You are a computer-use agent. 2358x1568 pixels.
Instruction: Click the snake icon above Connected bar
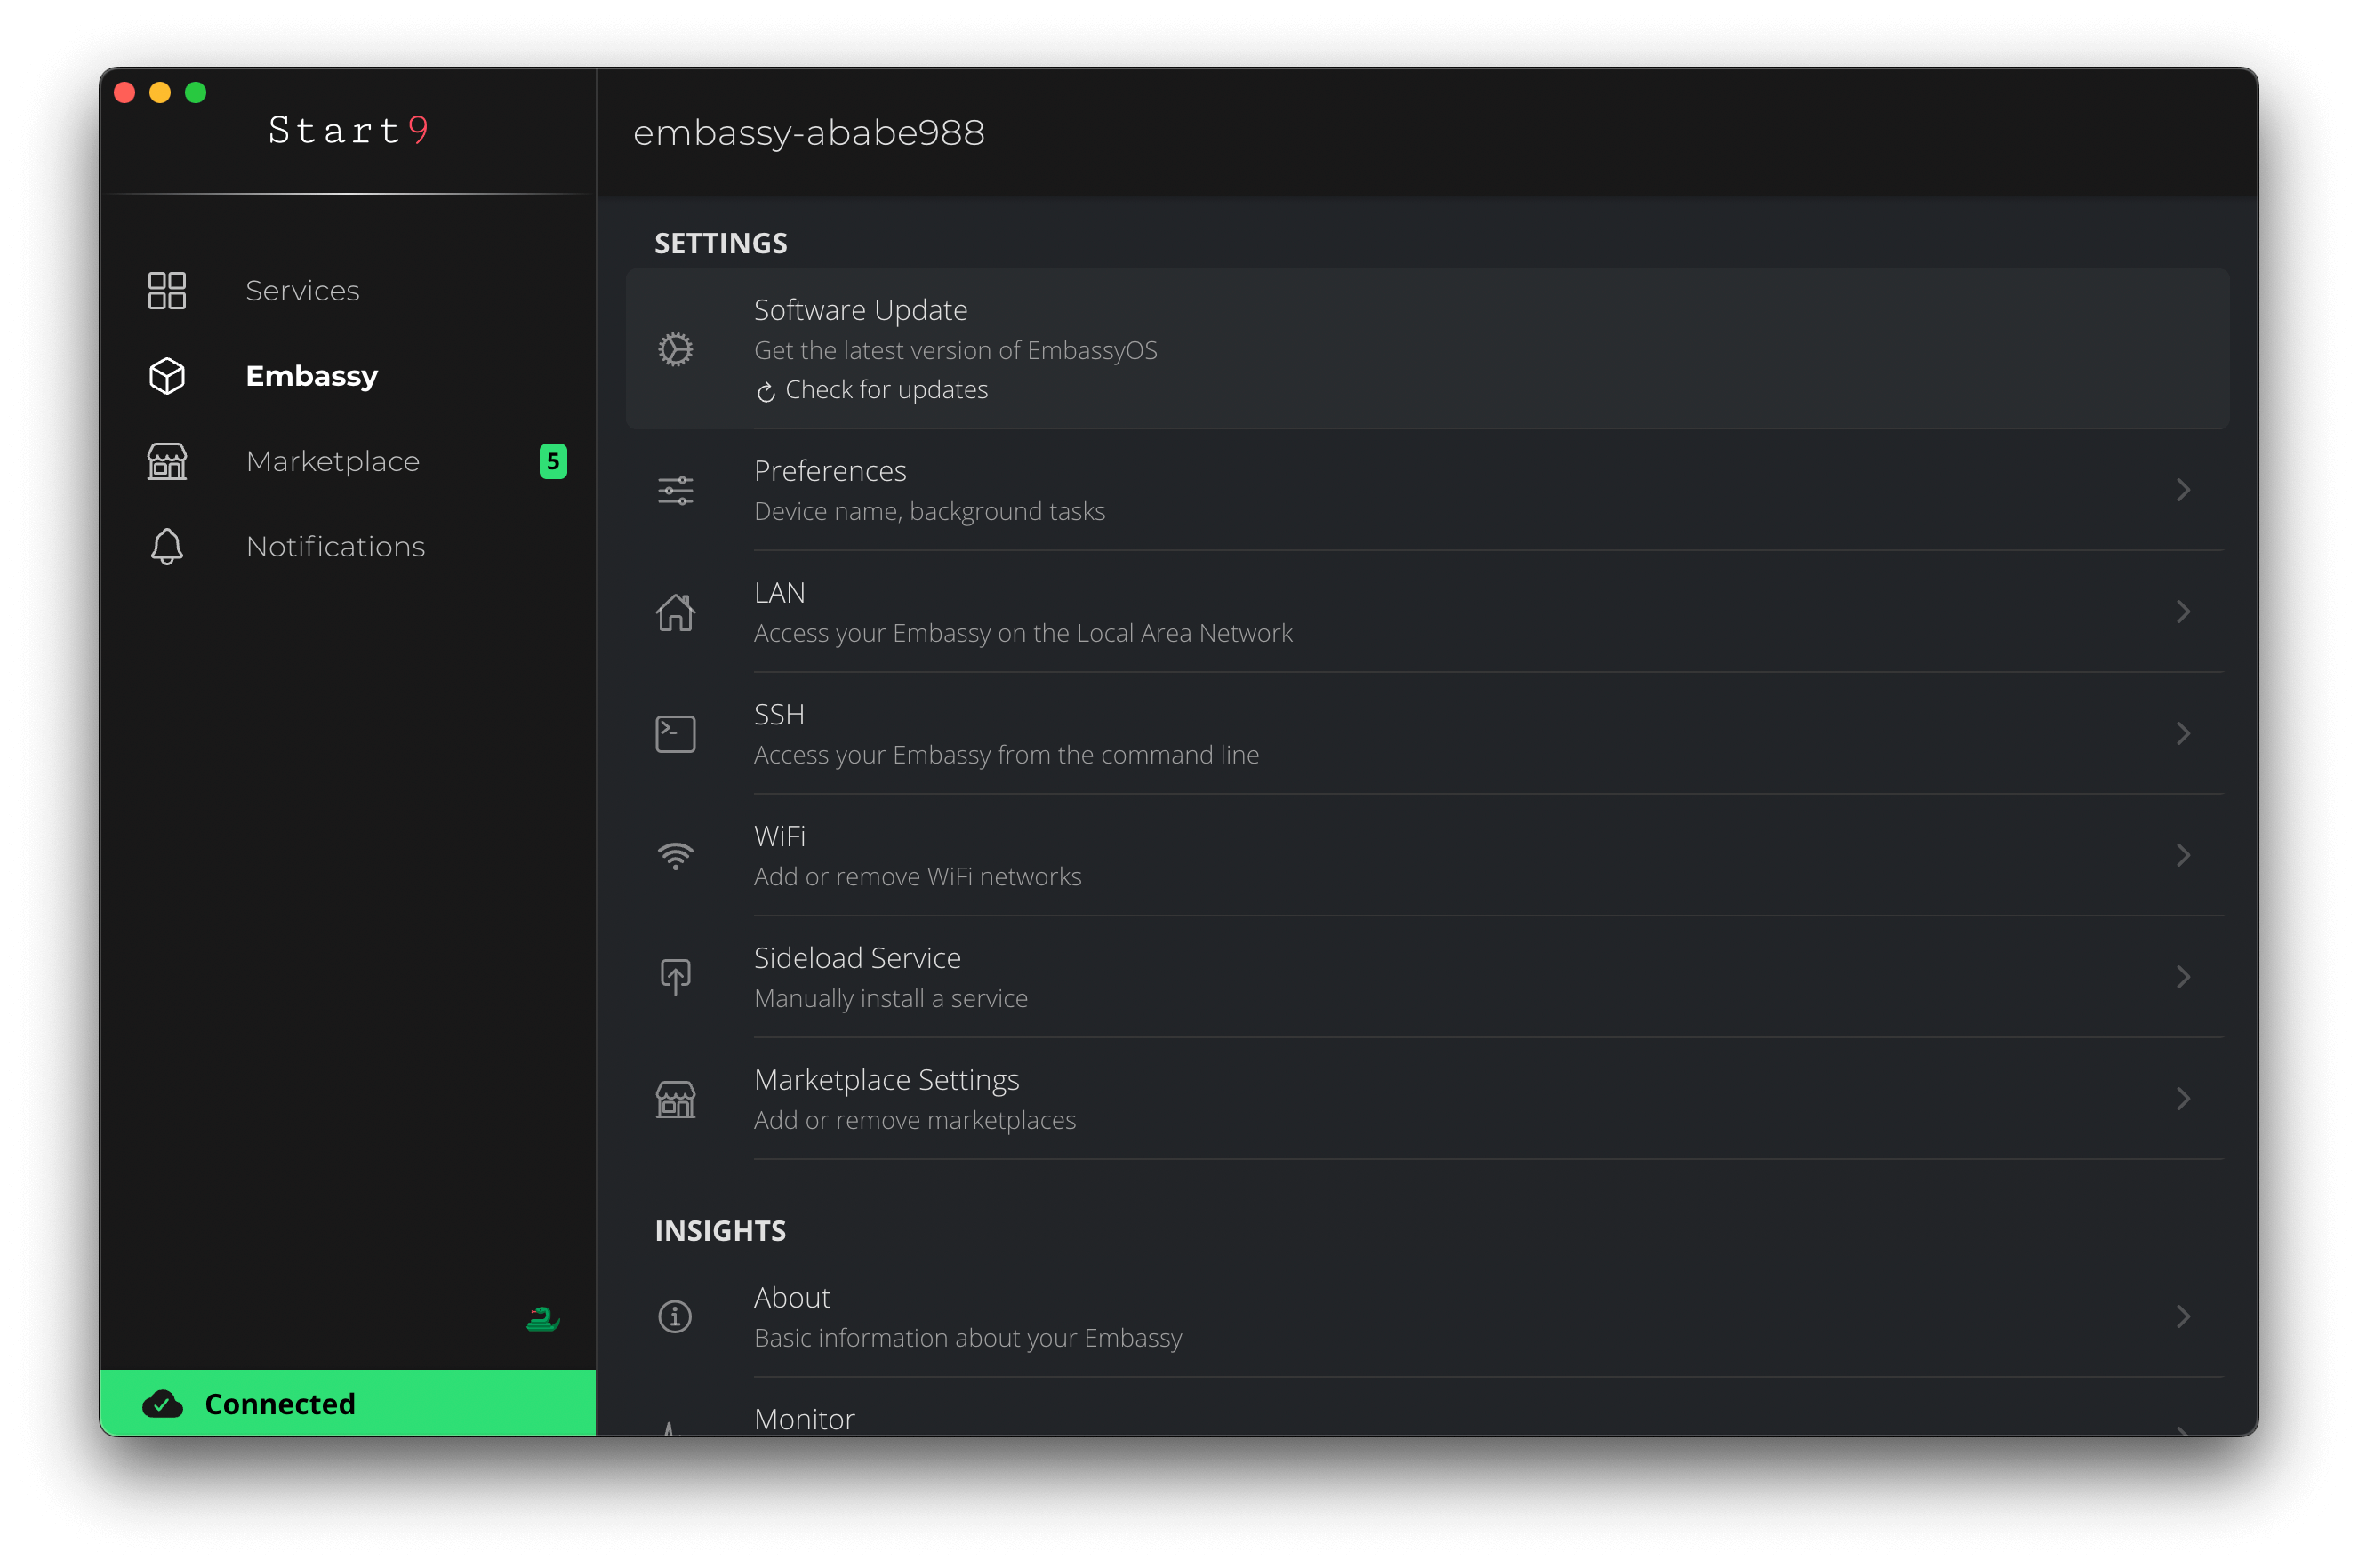(542, 1319)
